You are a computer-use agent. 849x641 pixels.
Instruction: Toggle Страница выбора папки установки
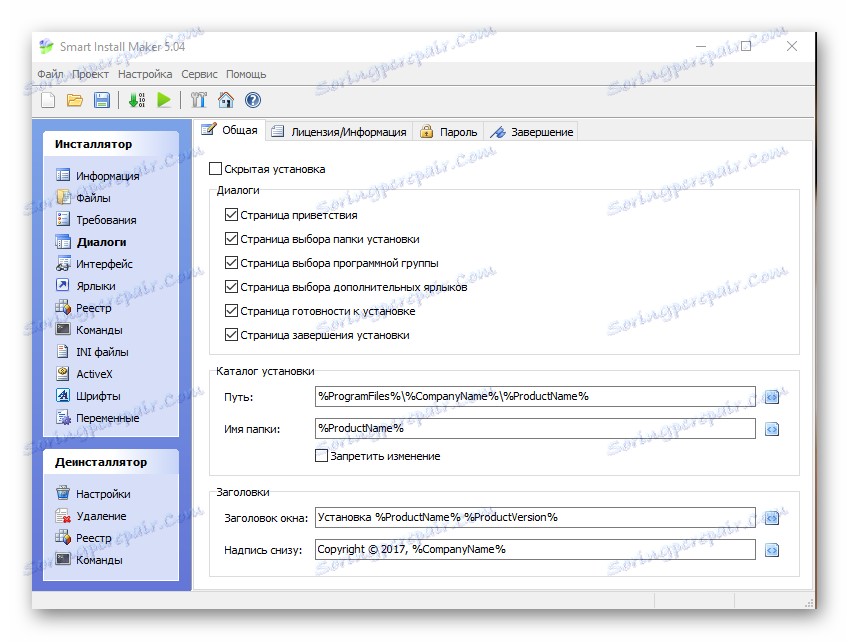[231, 239]
